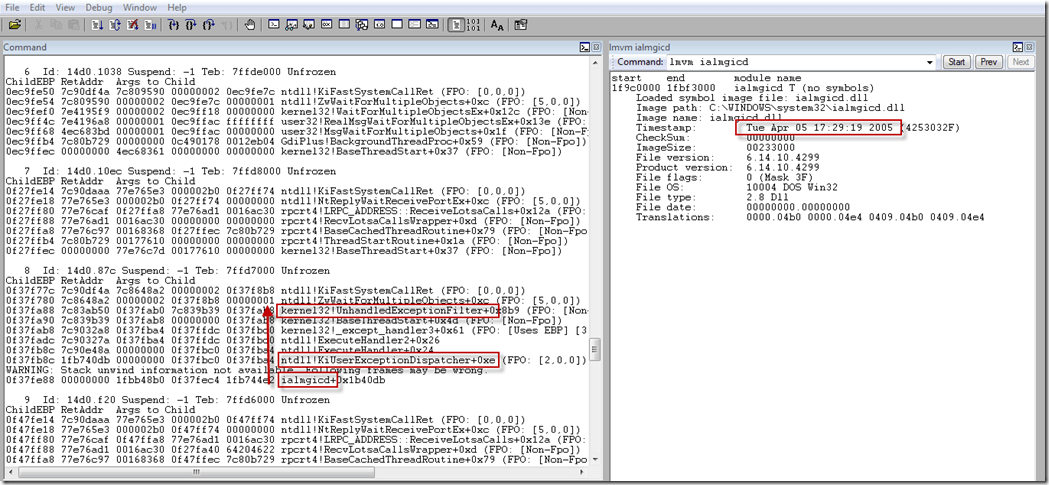This screenshot has width=1049, height=485.
Task: Switch to Source Mode Off toggle
Action: pyautogui.click(x=473, y=25)
